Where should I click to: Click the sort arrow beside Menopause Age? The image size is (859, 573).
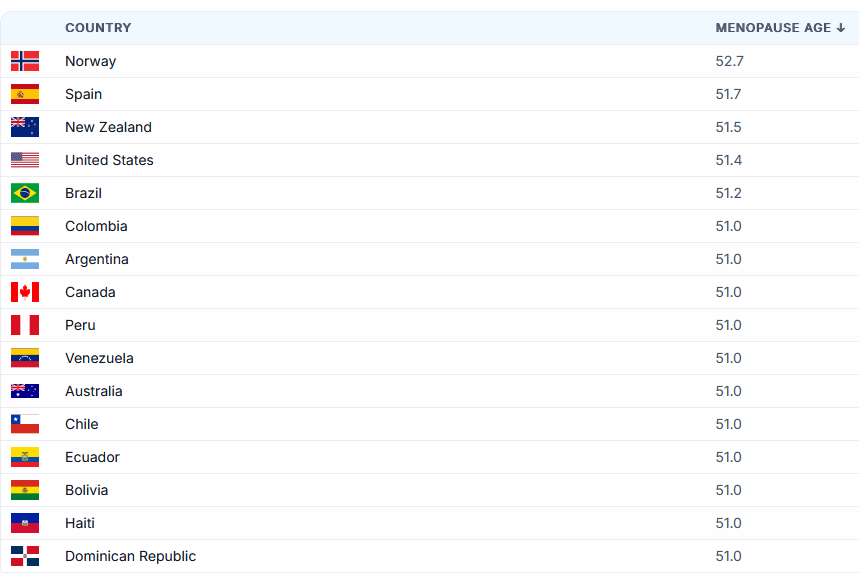pyautogui.click(x=841, y=28)
